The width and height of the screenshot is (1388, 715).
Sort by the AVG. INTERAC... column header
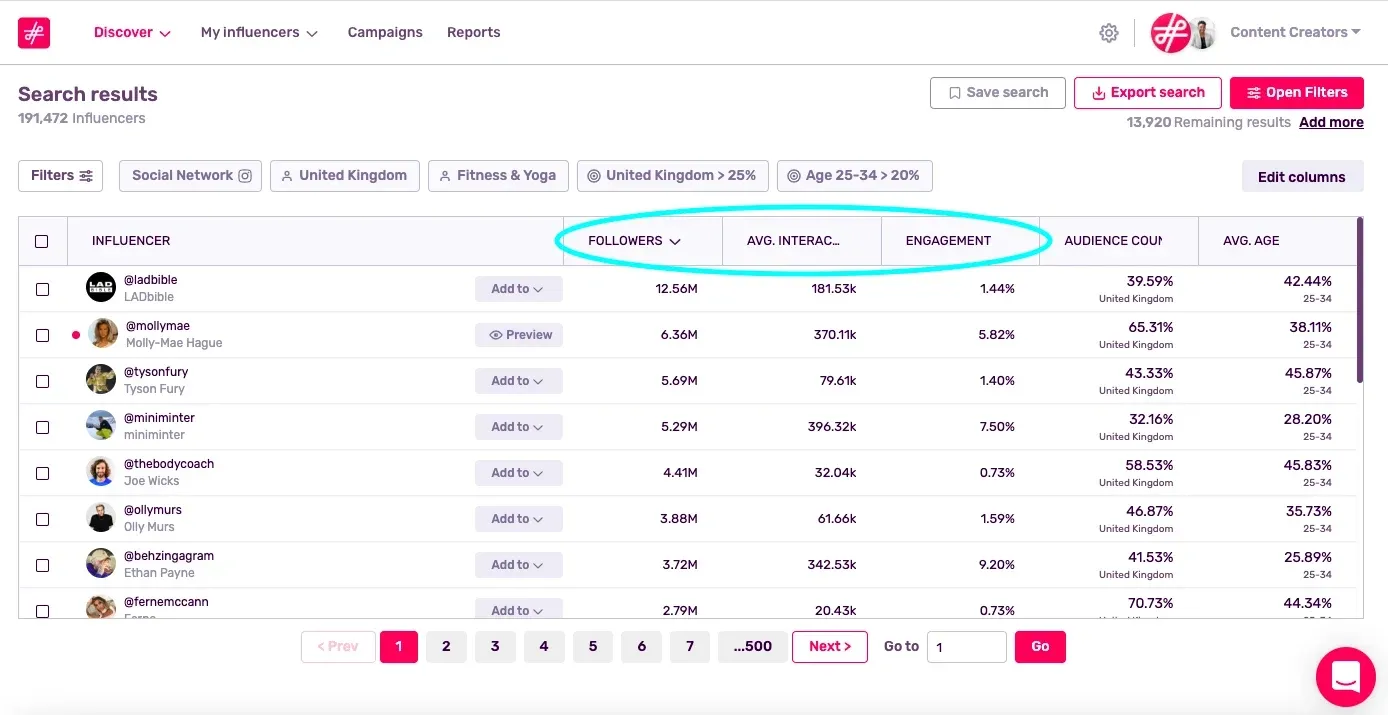click(793, 241)
